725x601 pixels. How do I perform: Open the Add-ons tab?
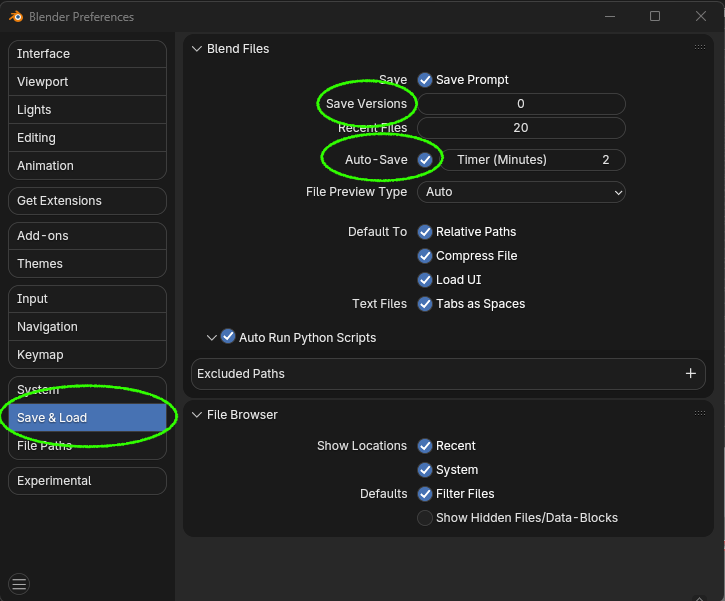[87, 236]
